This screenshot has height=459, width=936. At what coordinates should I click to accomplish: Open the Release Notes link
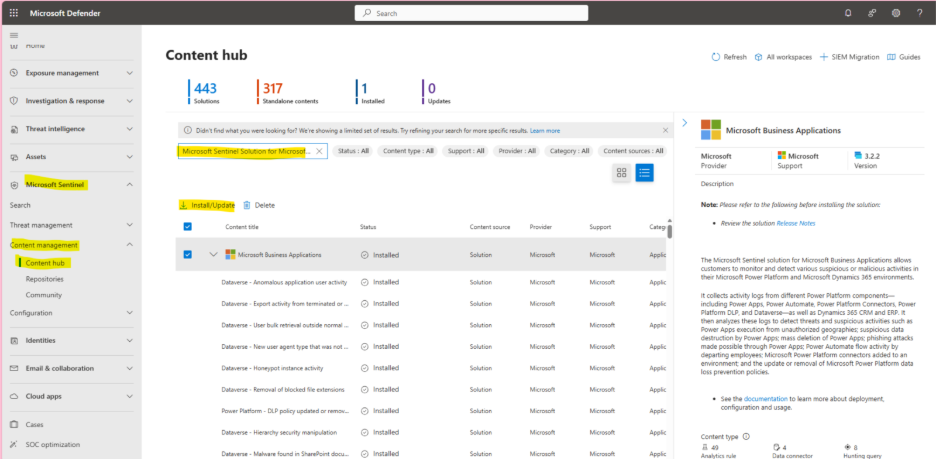[796, 223]
